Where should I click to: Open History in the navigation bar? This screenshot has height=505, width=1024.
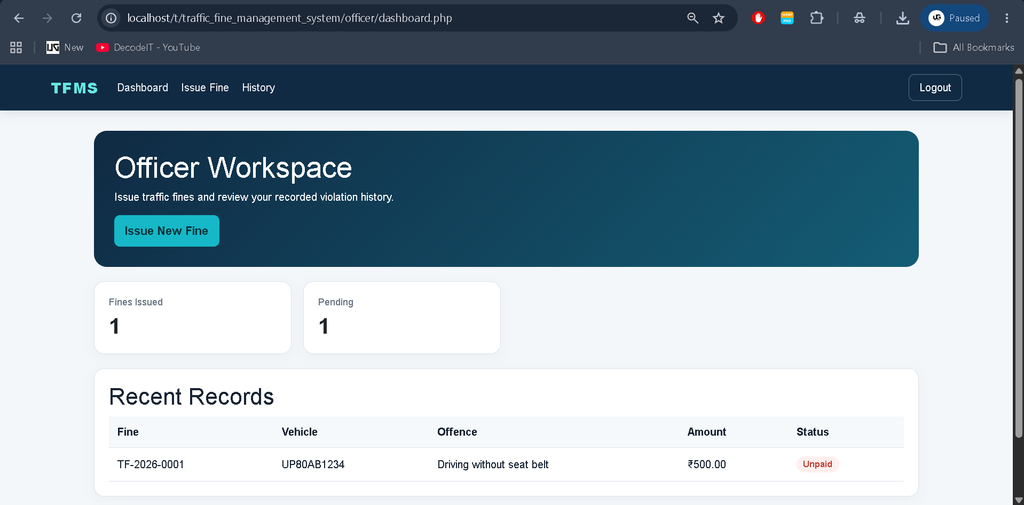259,88
